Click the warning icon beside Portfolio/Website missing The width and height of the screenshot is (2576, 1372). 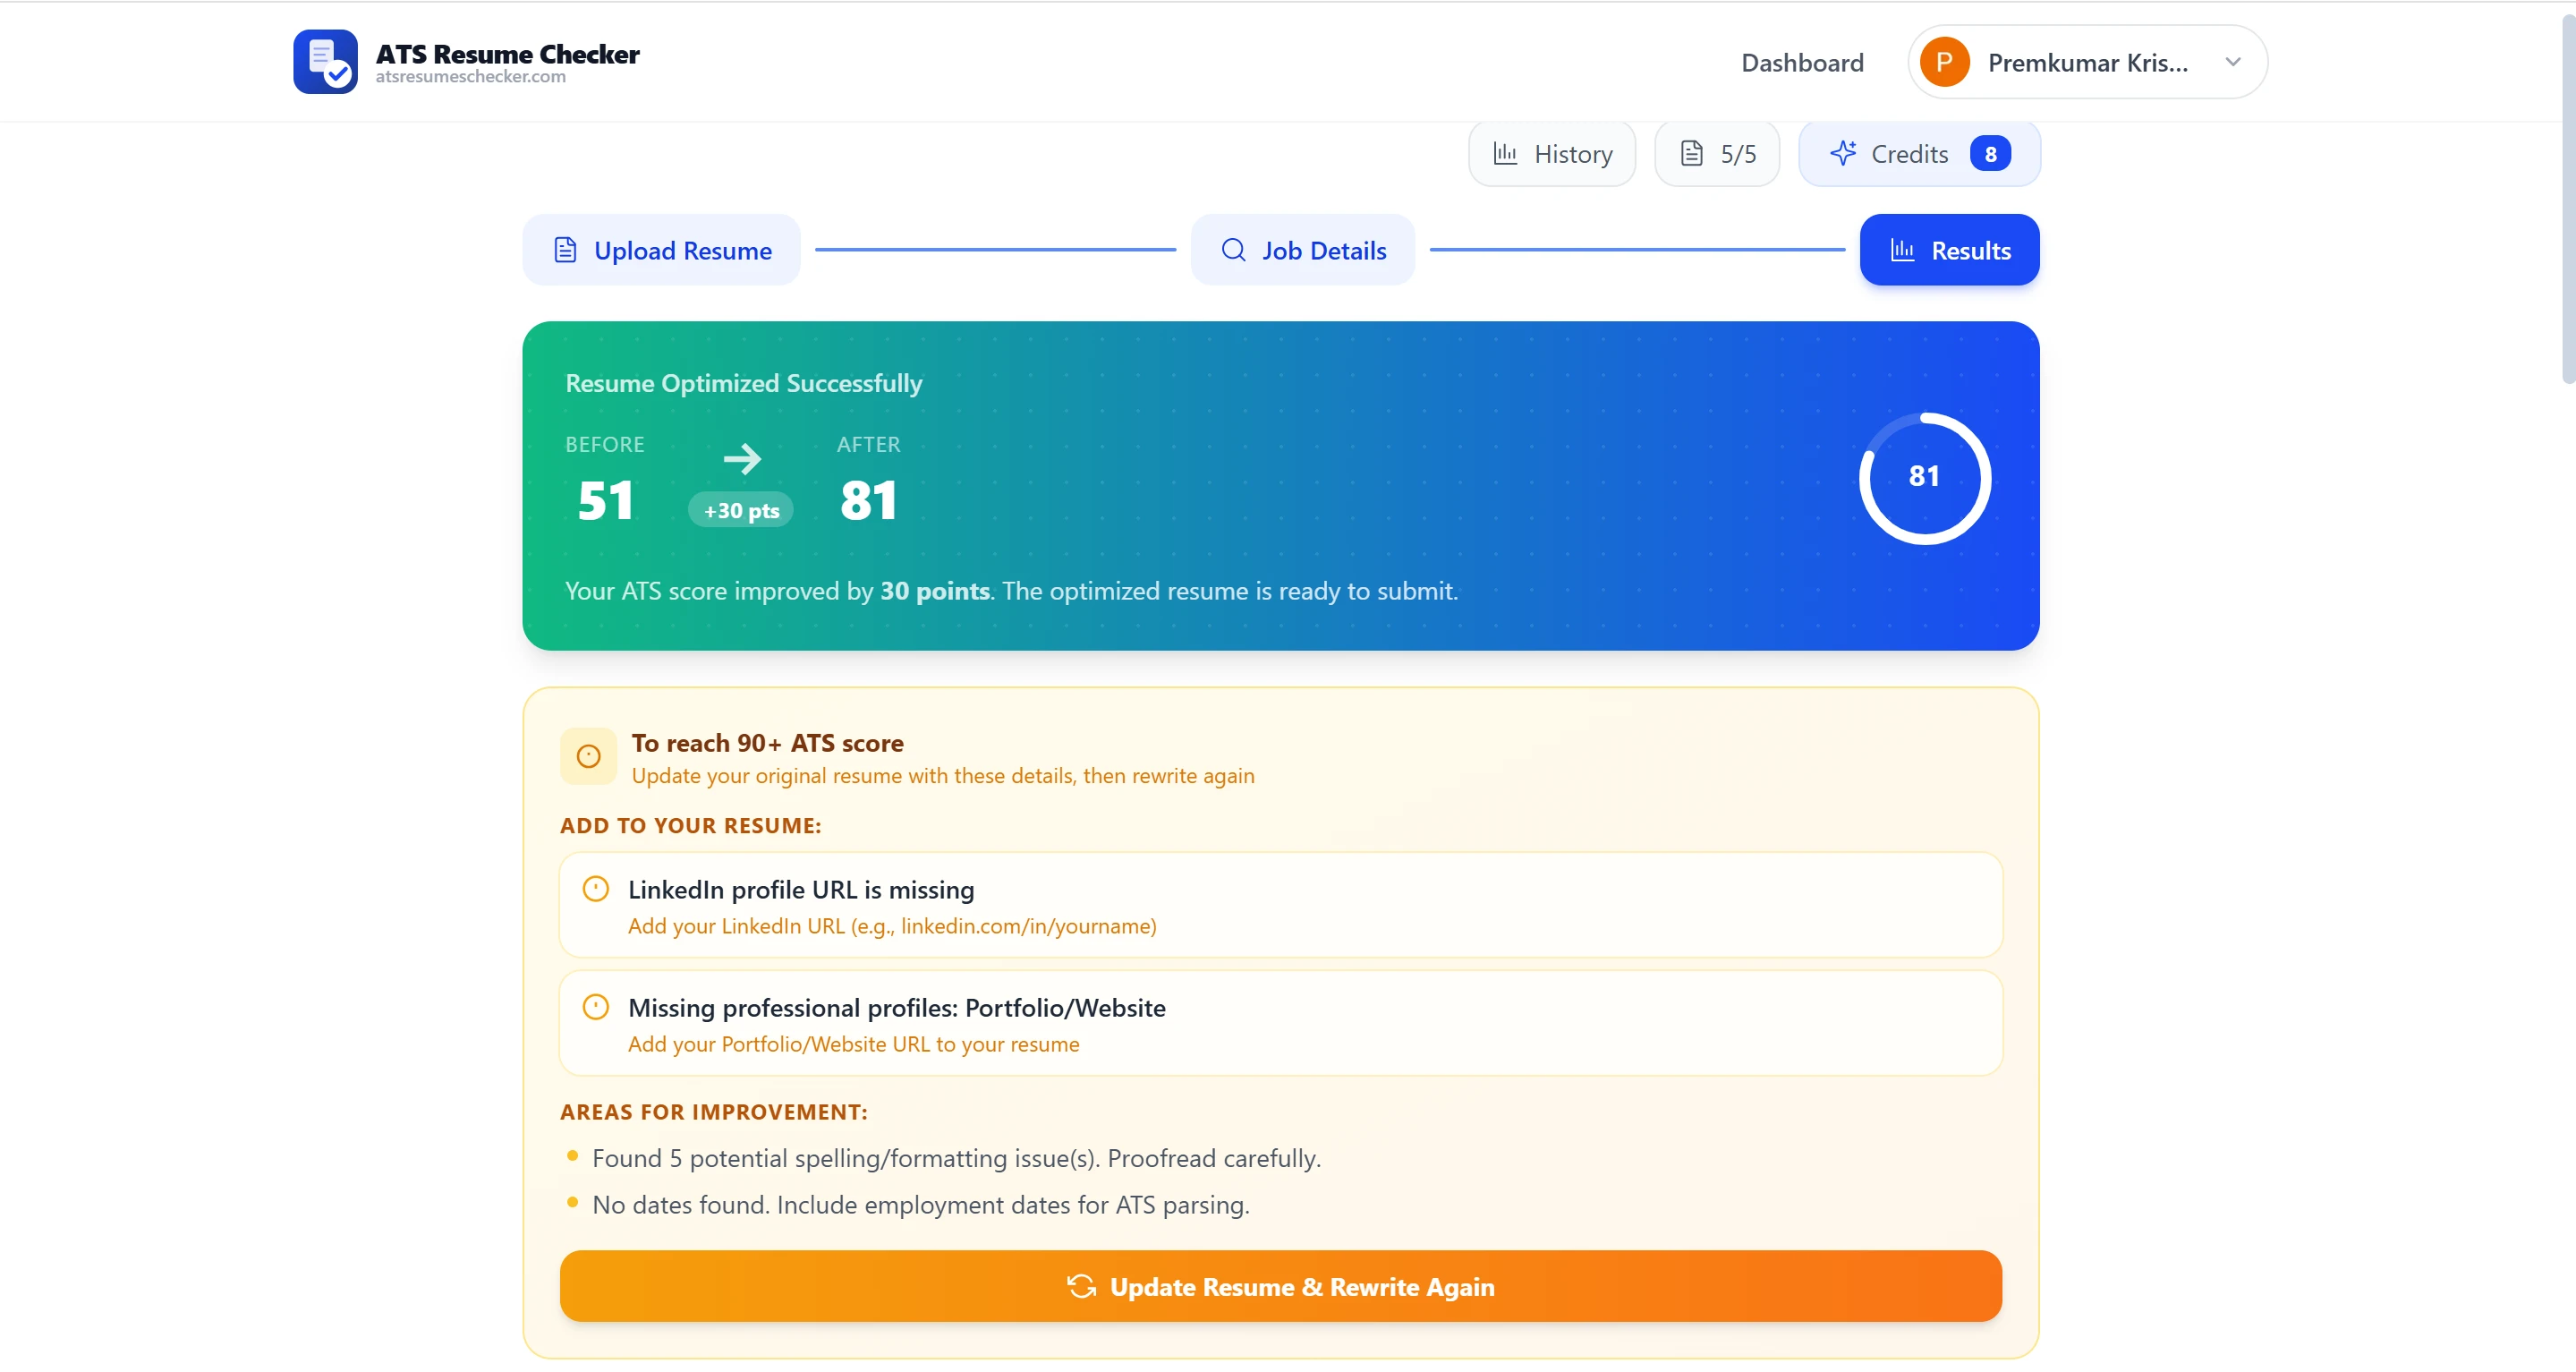coord(596,1006)
